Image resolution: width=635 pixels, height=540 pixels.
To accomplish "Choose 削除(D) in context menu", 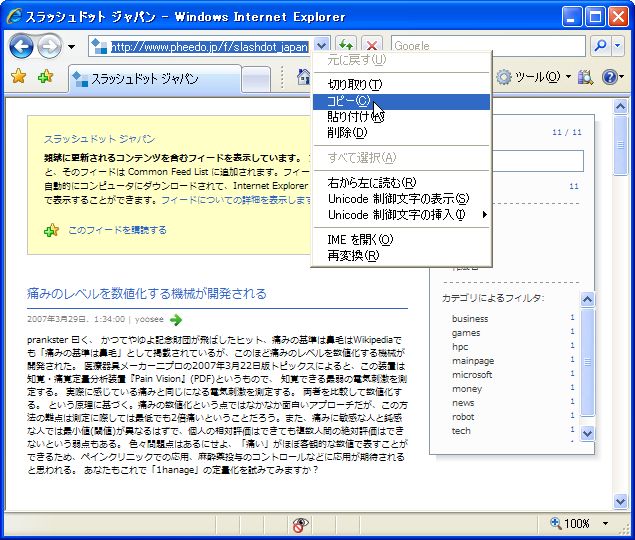I will tap(401, 132).
